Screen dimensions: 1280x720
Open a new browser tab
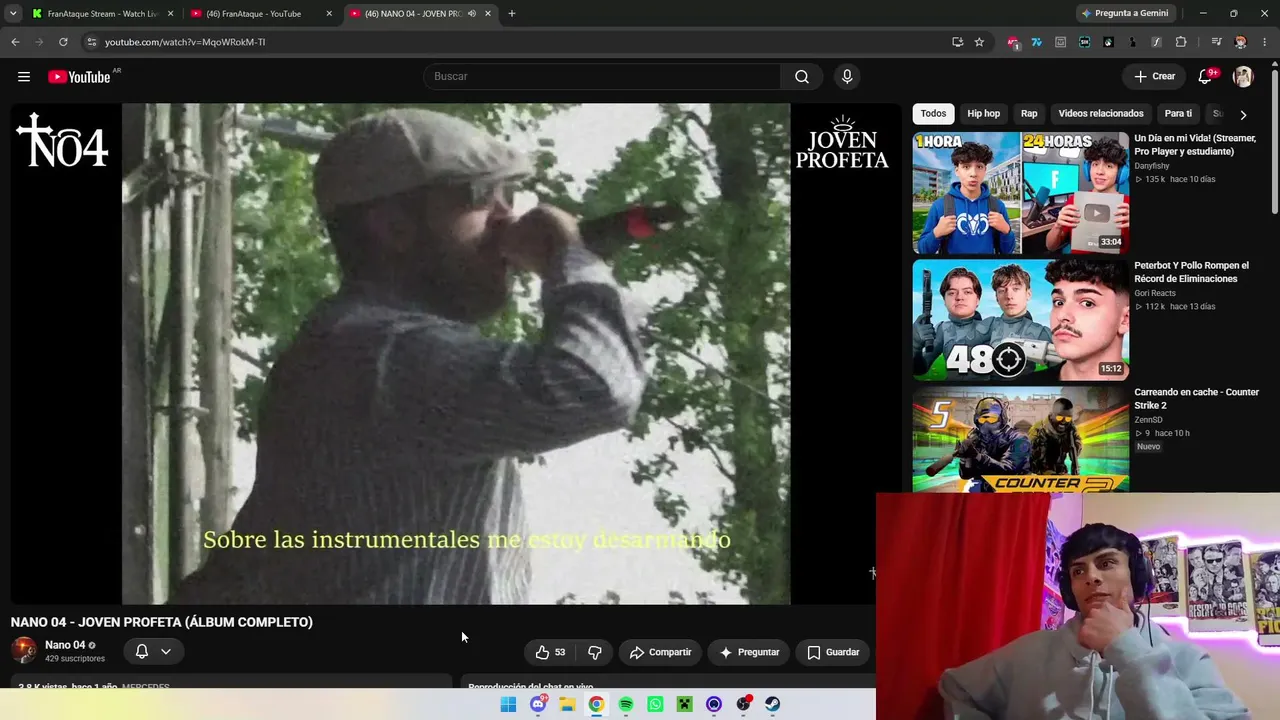(512, 14)
